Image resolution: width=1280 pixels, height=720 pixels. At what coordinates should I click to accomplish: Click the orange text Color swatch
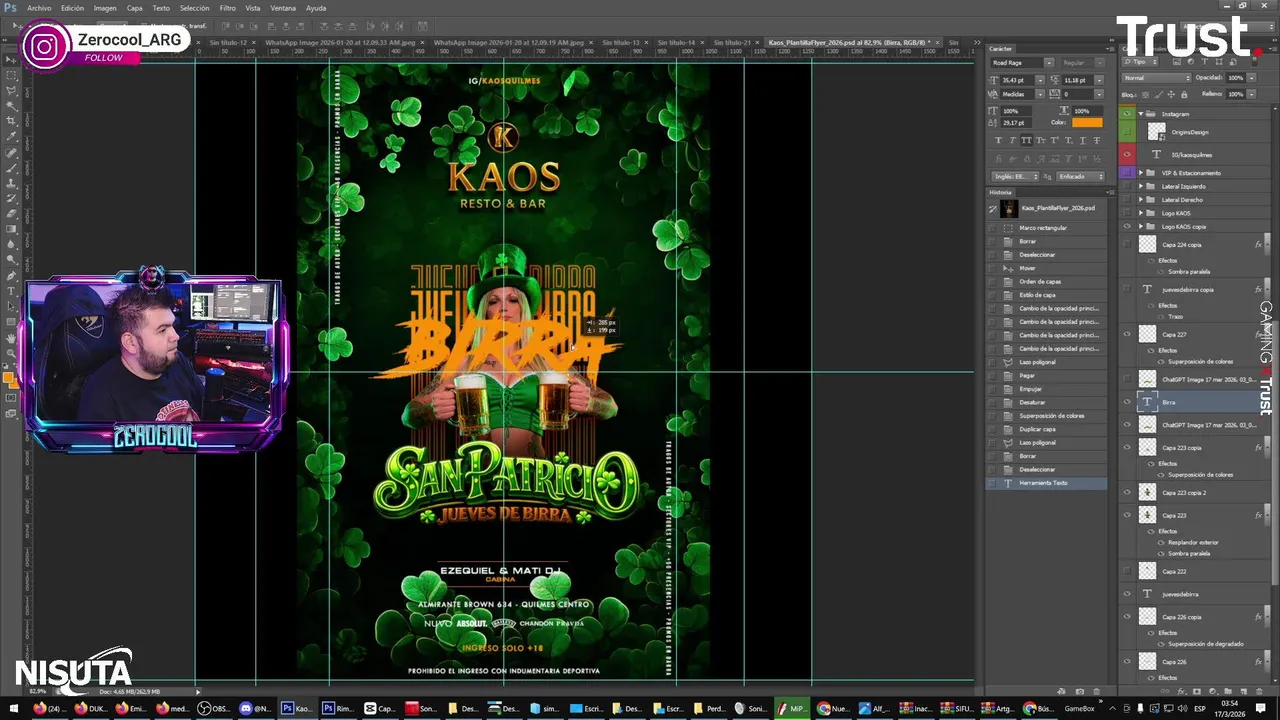(x=1087, y=123)
